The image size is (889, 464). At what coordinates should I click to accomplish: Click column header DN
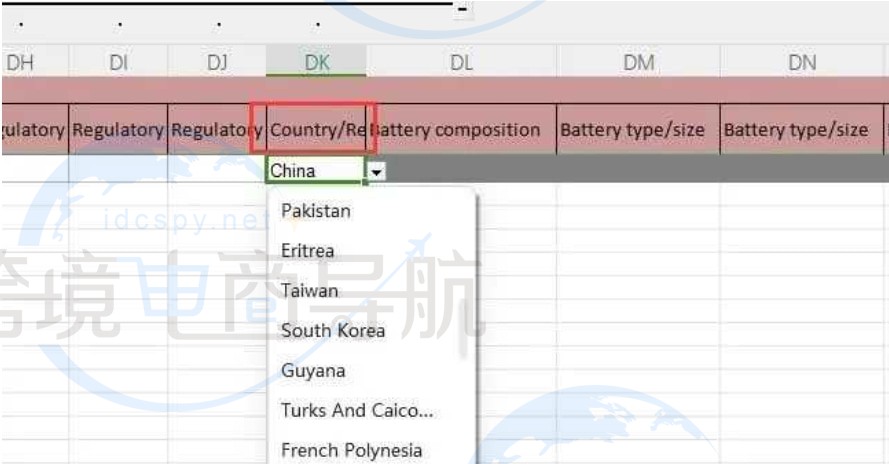[802, 62]
